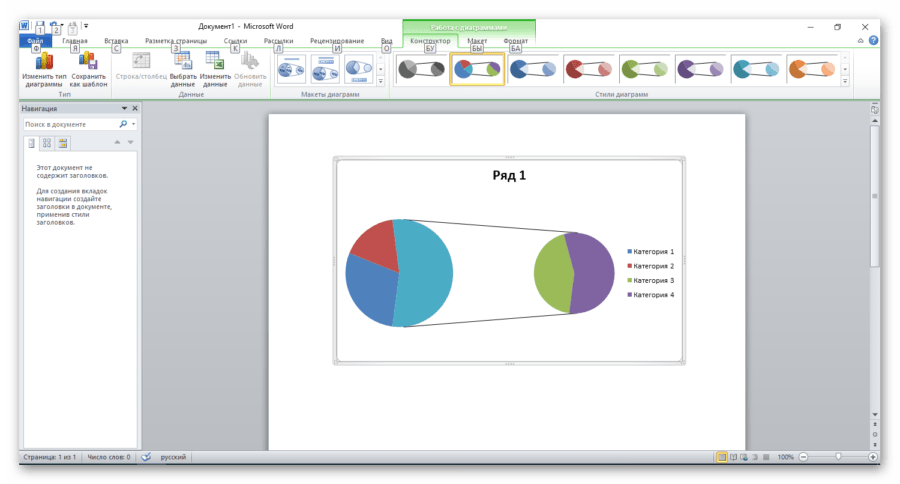This screenshot has width=900, height=484.
Task: Open the Файл menu button
Action: pyautogui.click(x=35, y=41)
